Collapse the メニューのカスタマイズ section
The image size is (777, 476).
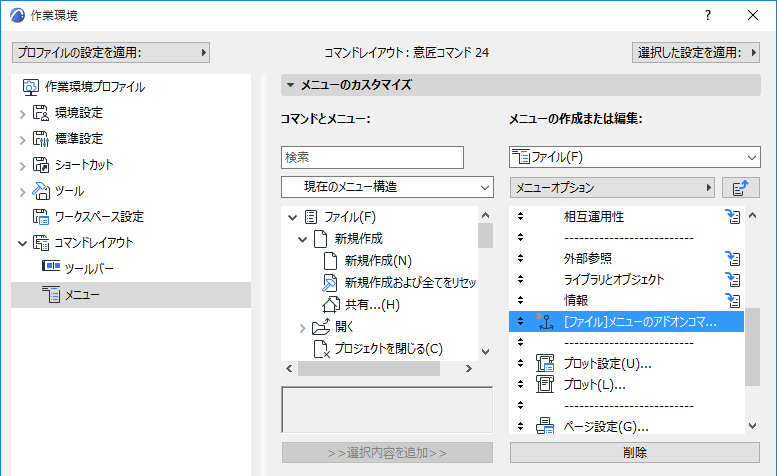pos(290,85)
